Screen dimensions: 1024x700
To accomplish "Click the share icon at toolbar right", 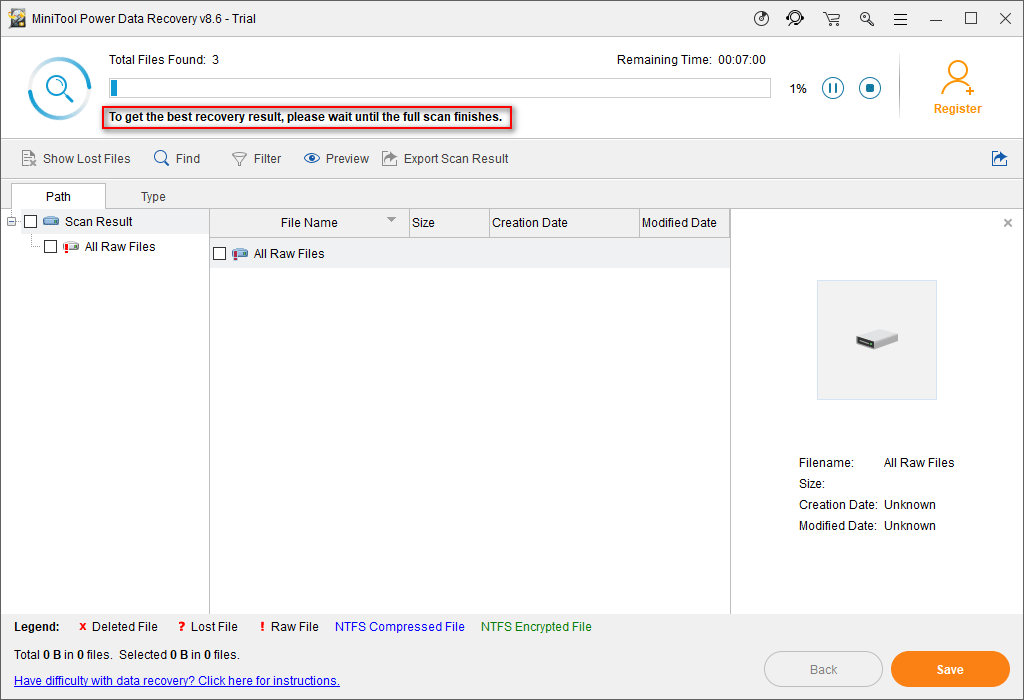I will [999, 158].
